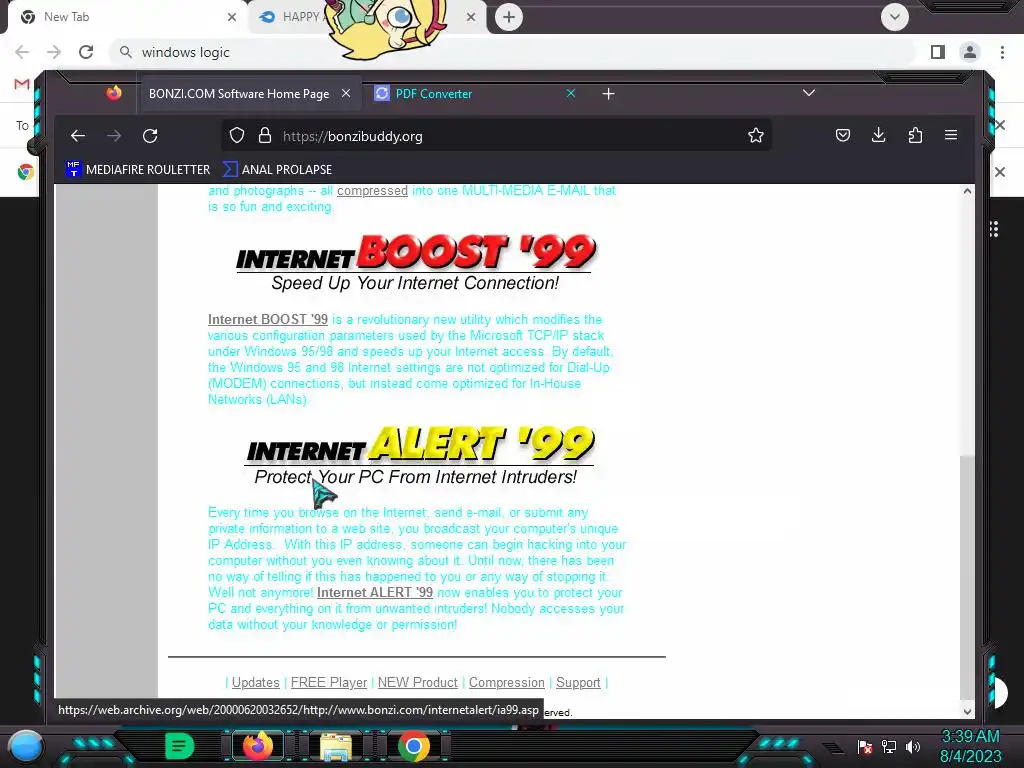Toggle the Chrome side panel icon
This screenshot has width=1024, height=768.
click(938, 52)
